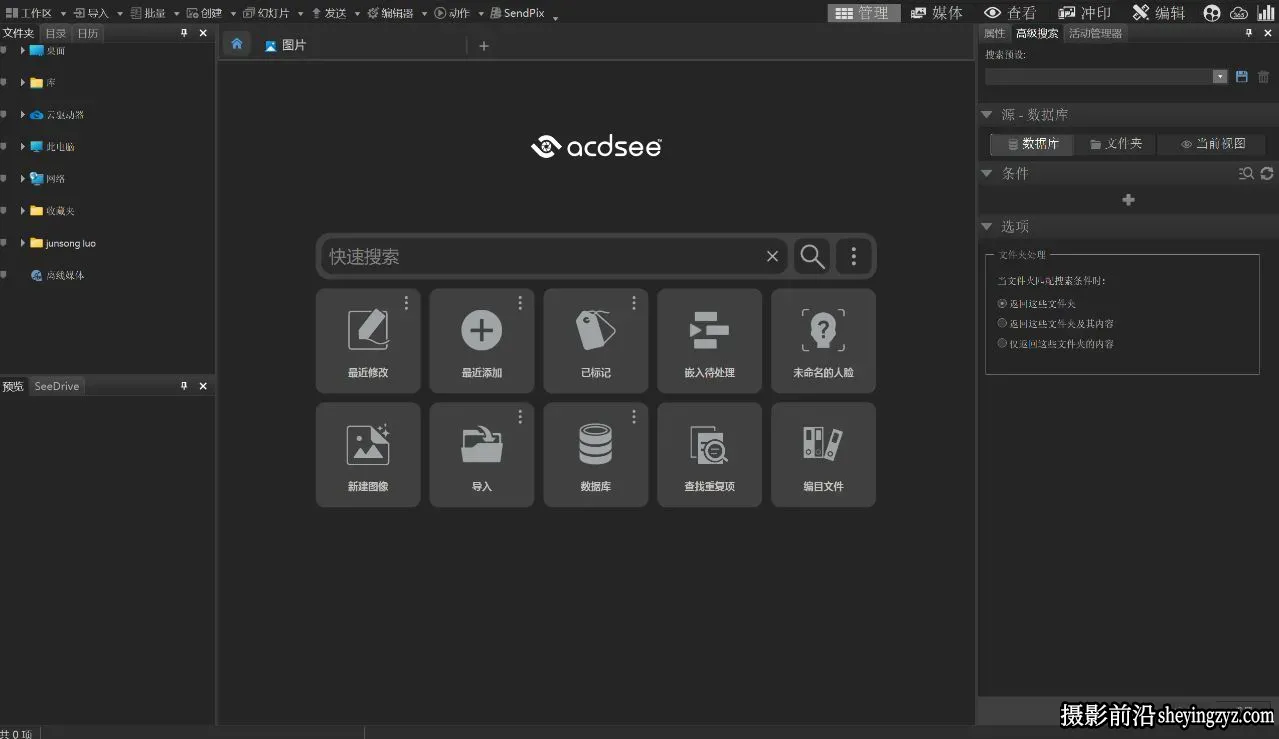This screenshot has width=1279, height=739.
Task: Expand the 收藏夹 tree node
Action: tap(22, 211)
